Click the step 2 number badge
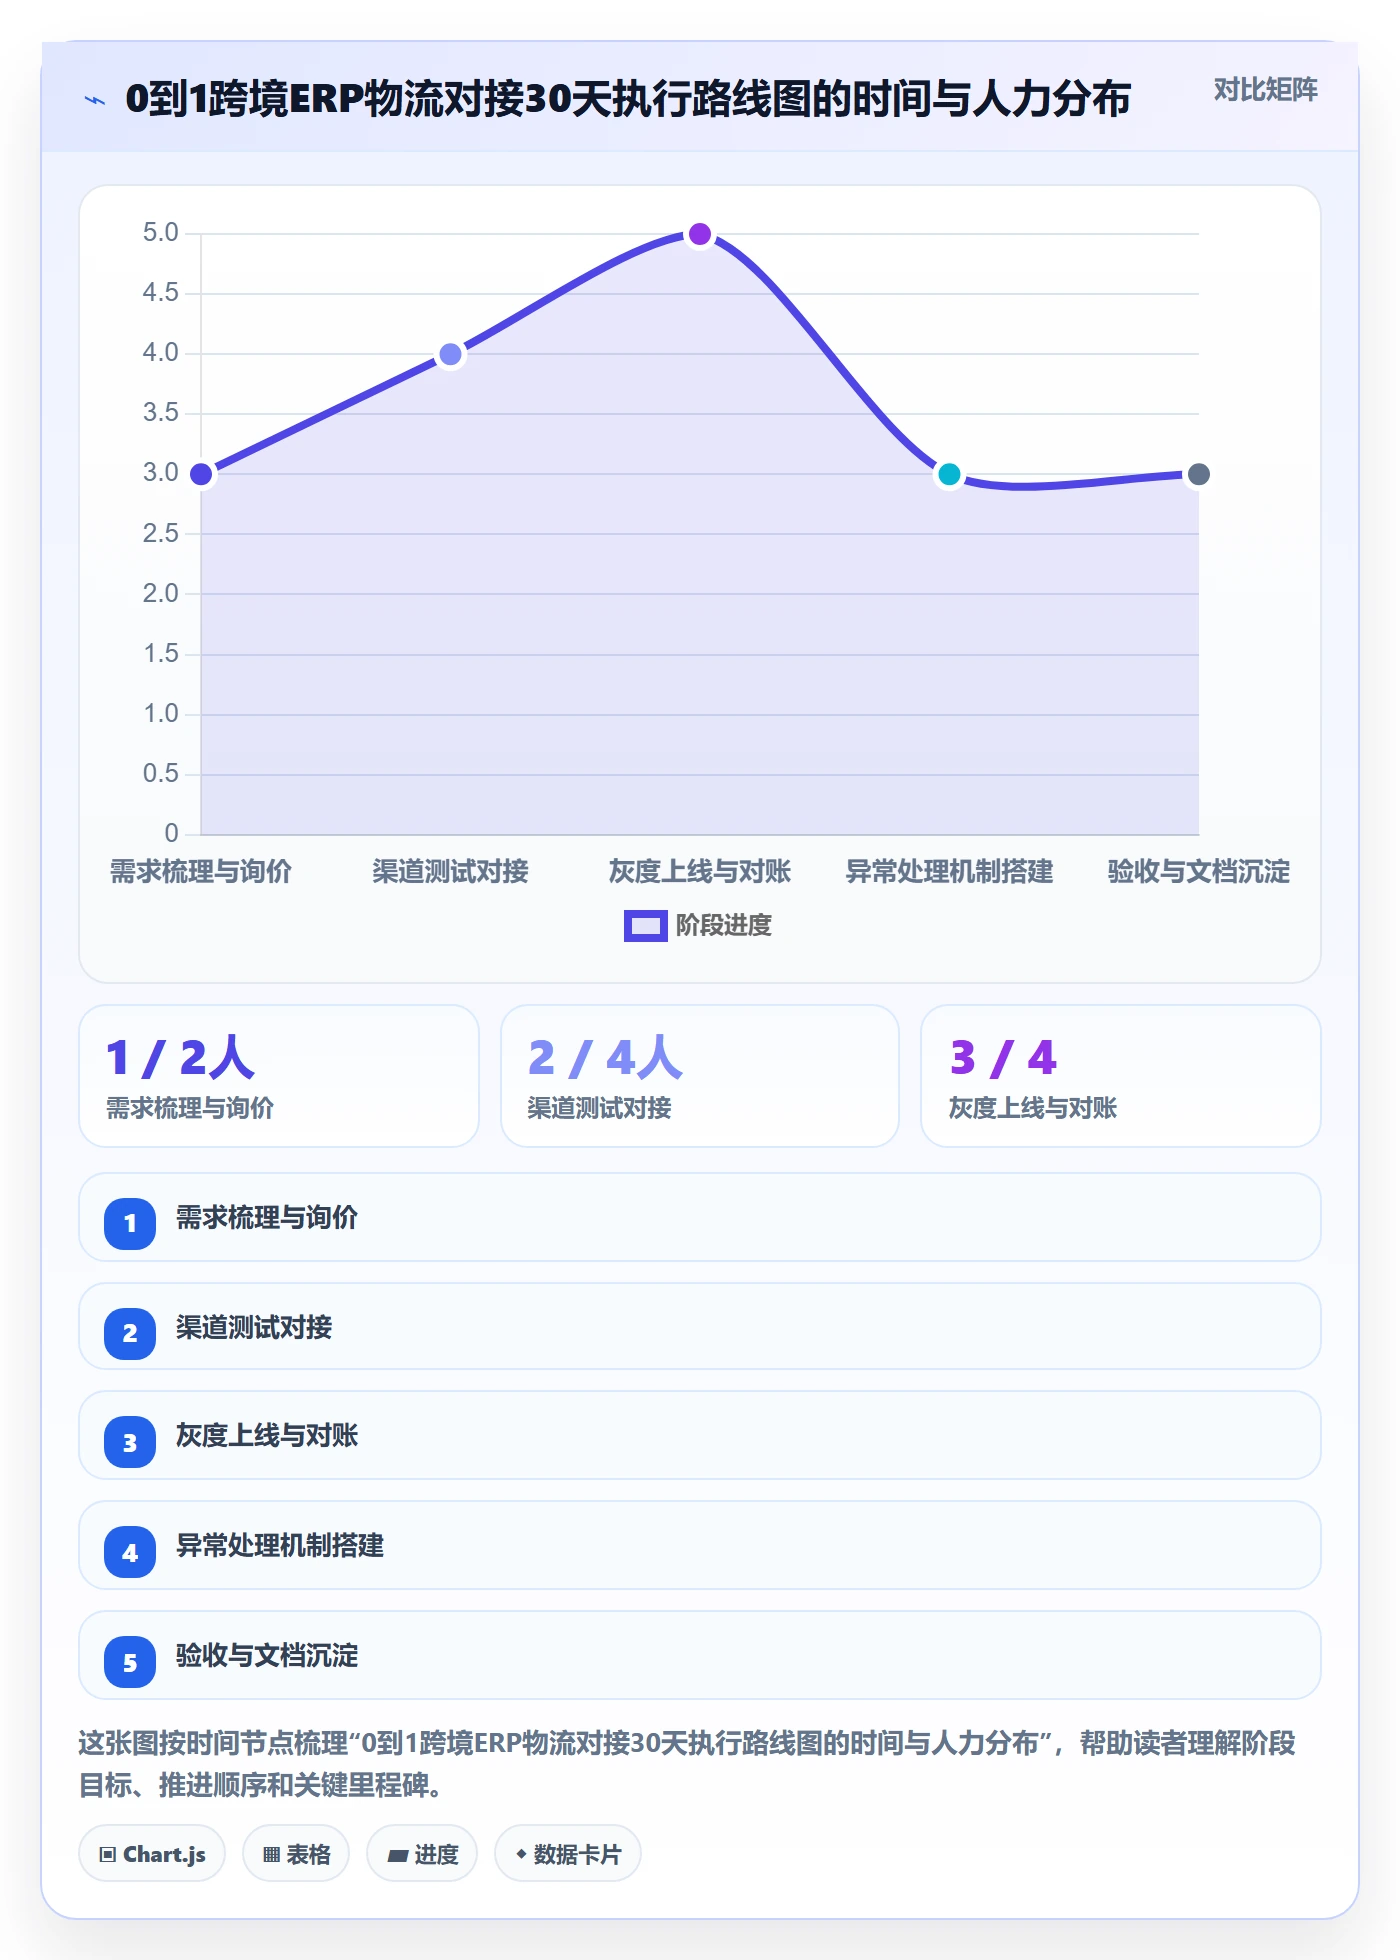The width and height of the screenshot is (1400, 1960). pos(130,1333)
